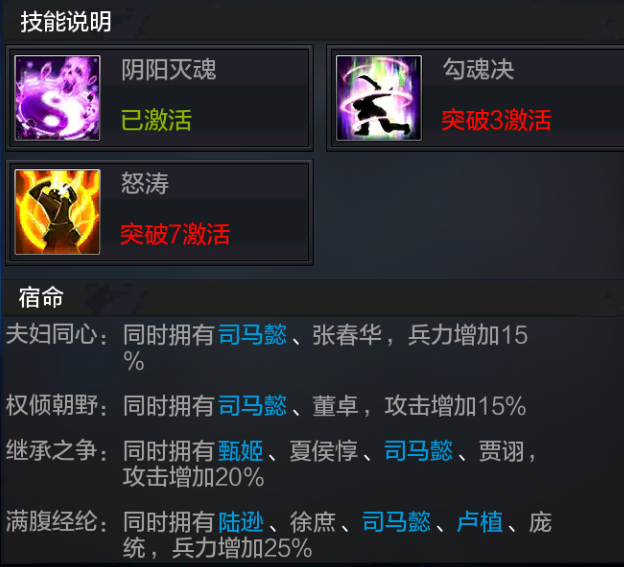Viewport: 624px width, 567px height.
Task: Click the blue 卢植 hero link
Action: pos(480,522)
